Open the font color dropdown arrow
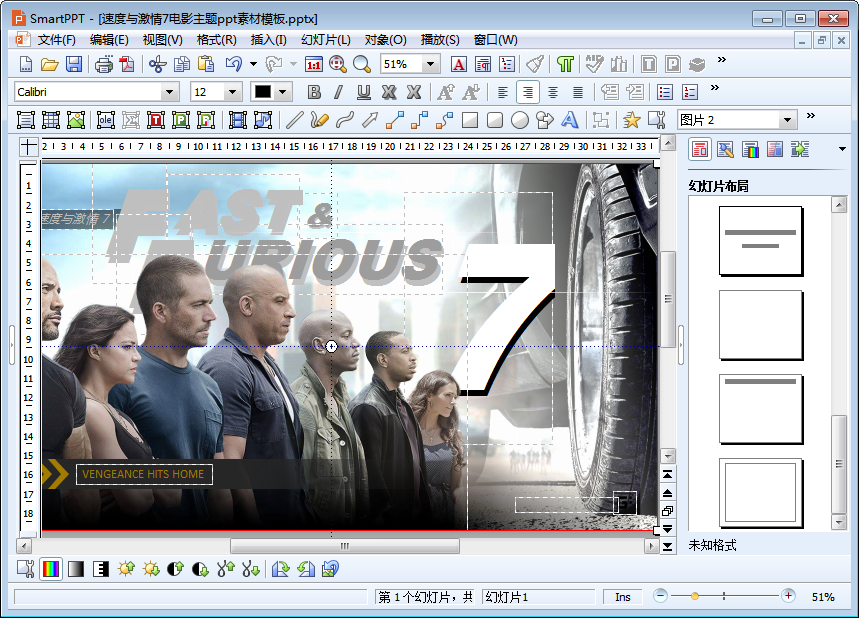This screenshot has height=618, width=859. click(283, 92)
